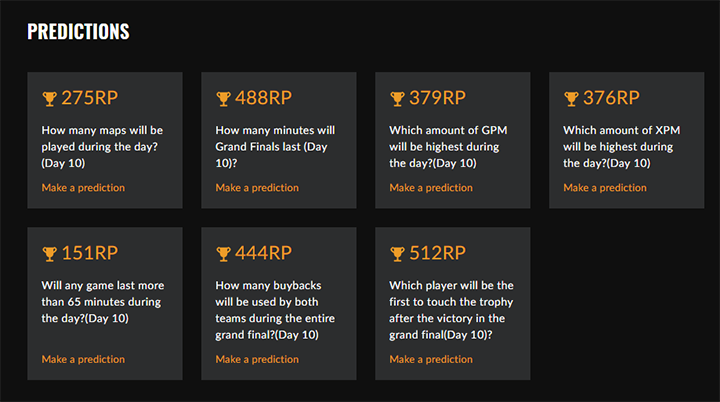This screenshot has width=720, height=402.
Task: Make a prediction on highest XPM
Action: click(605, 188)
